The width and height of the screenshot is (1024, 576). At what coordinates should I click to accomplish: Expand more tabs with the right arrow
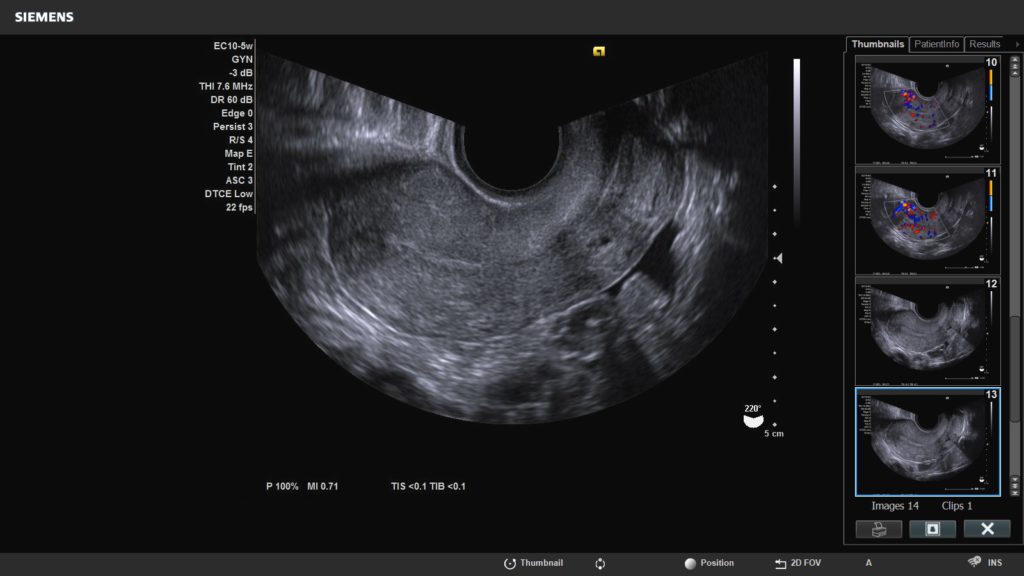click(x=1016, y=44)
